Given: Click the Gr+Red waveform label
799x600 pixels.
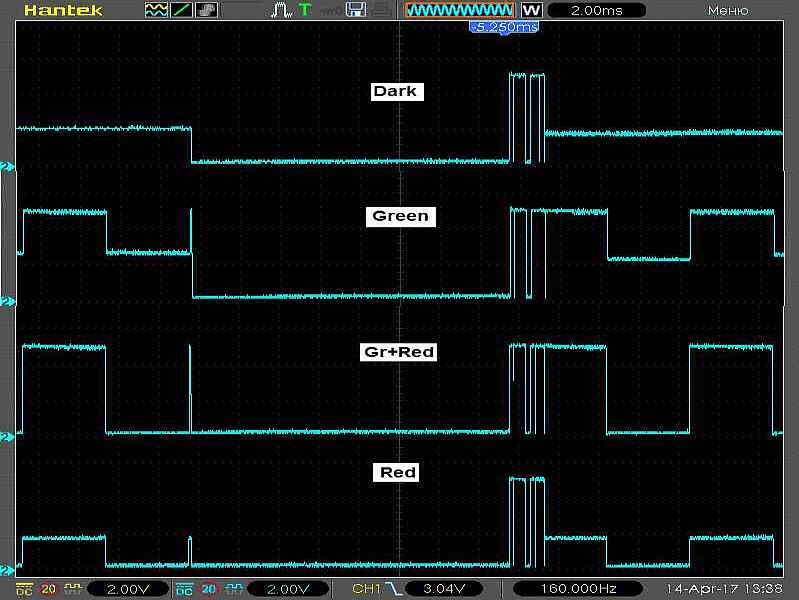Looking at the screenshot, I should (x=398, y=352).
